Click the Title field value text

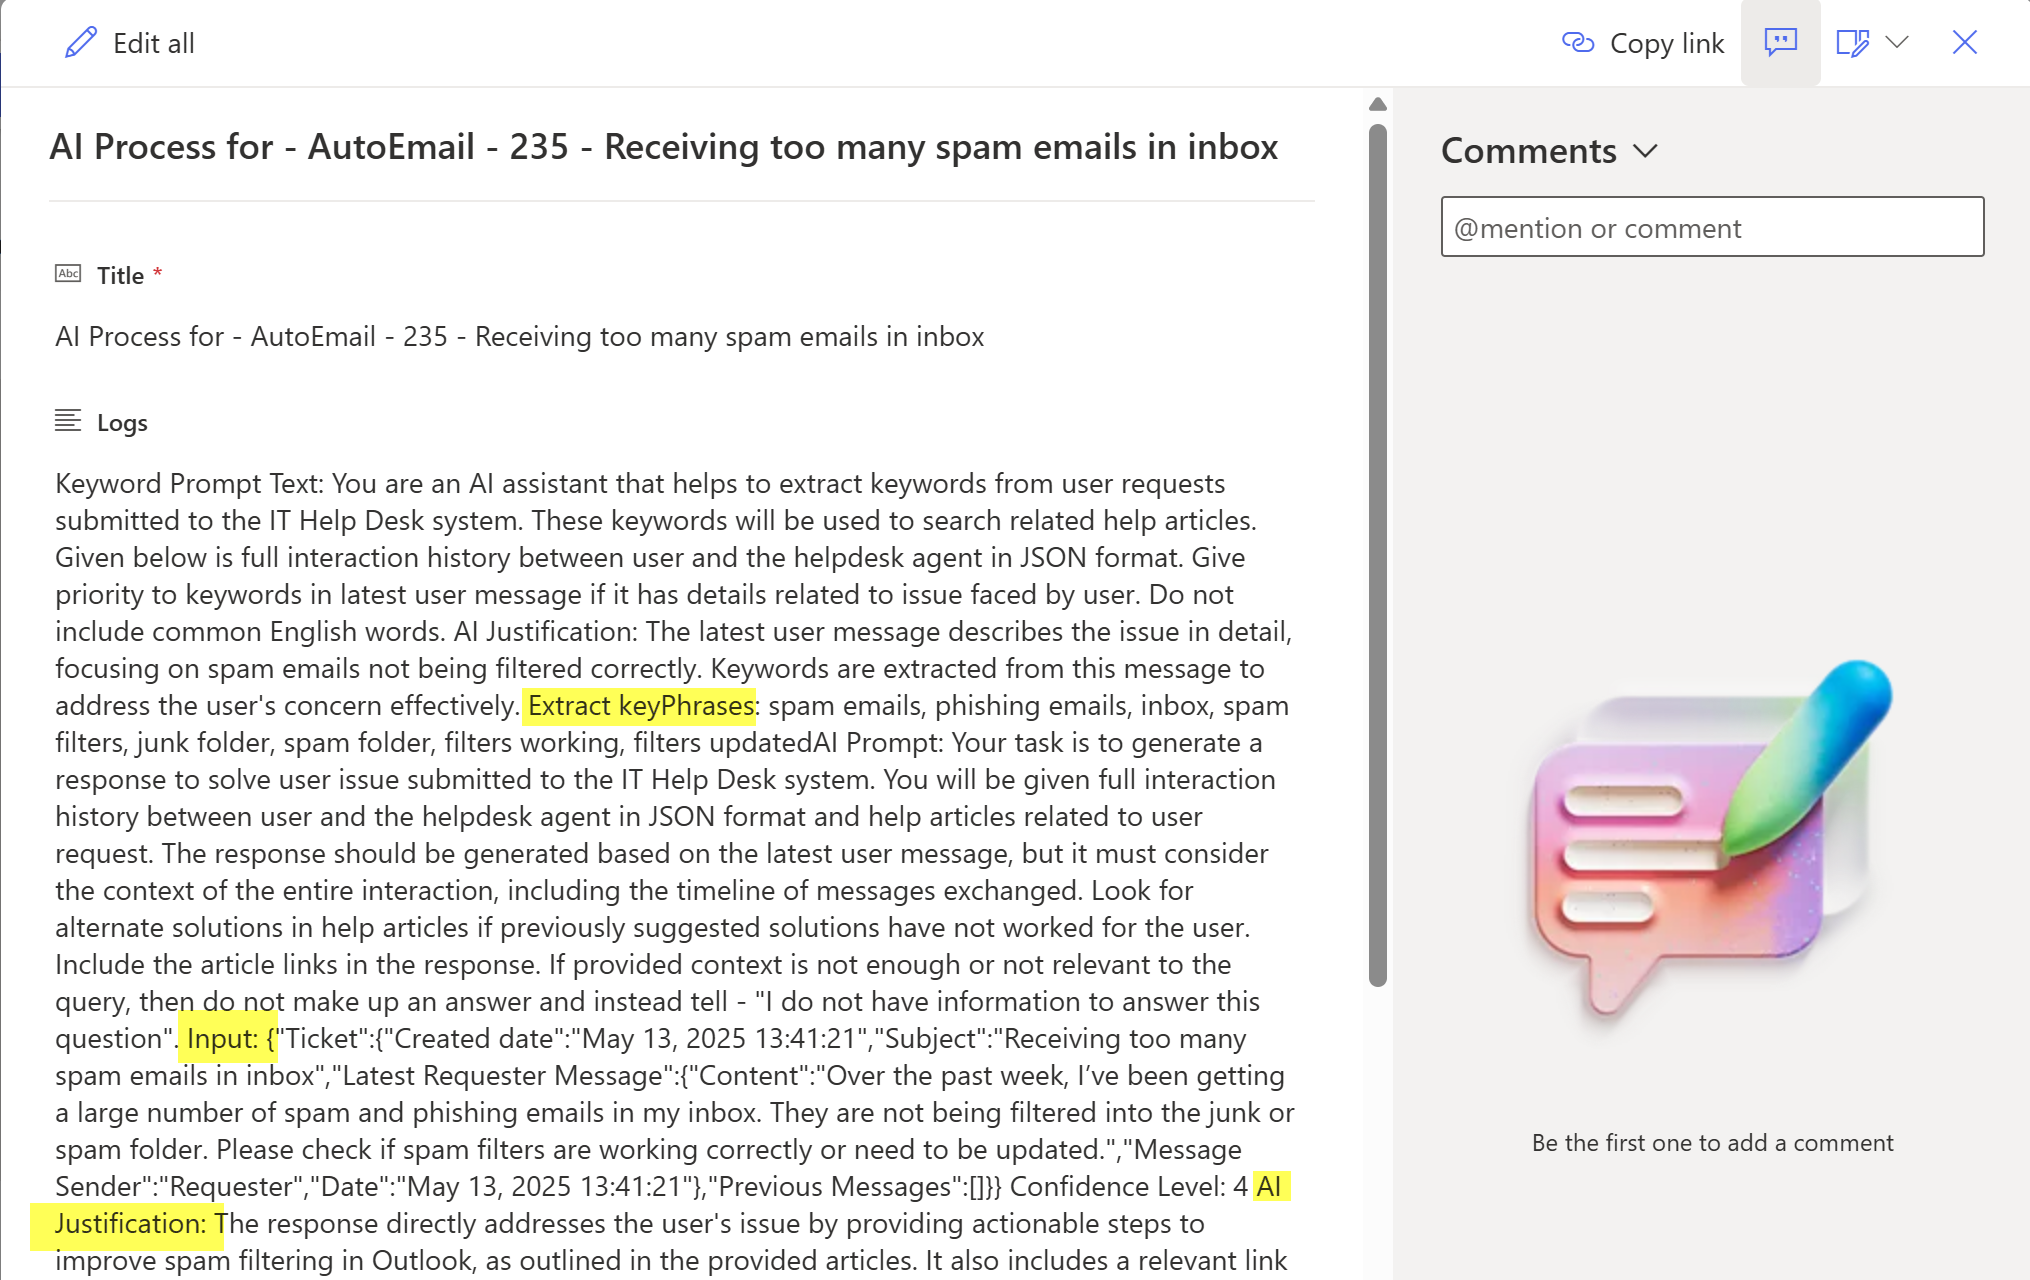click(519, 337)
